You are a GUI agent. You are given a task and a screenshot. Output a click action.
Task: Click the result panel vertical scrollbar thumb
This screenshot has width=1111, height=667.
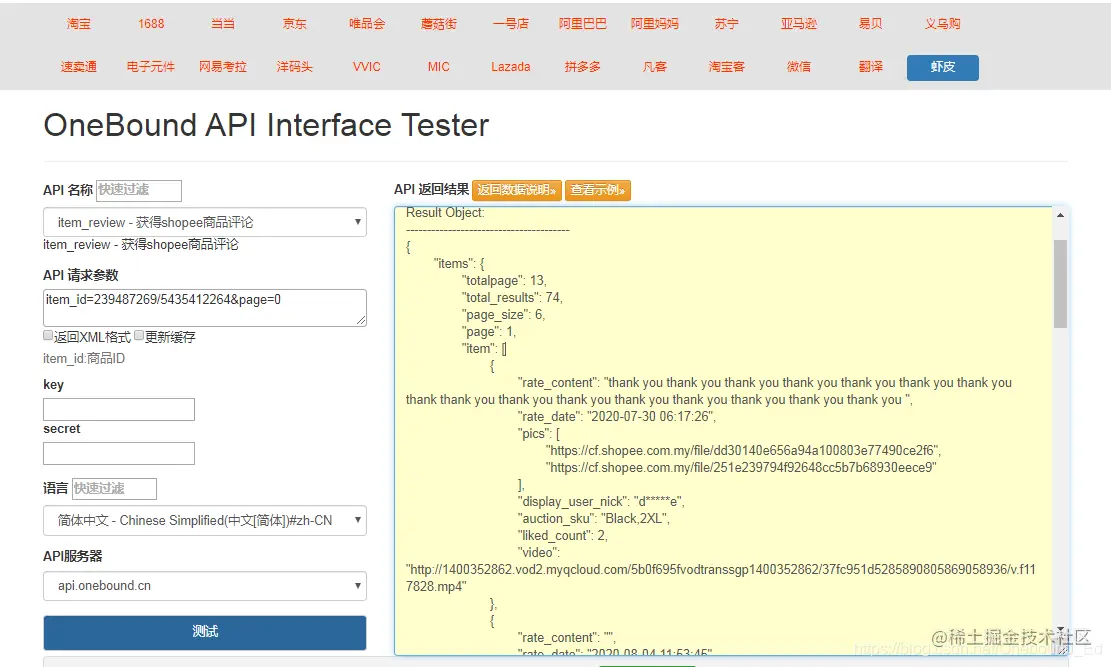point(1060,283)
